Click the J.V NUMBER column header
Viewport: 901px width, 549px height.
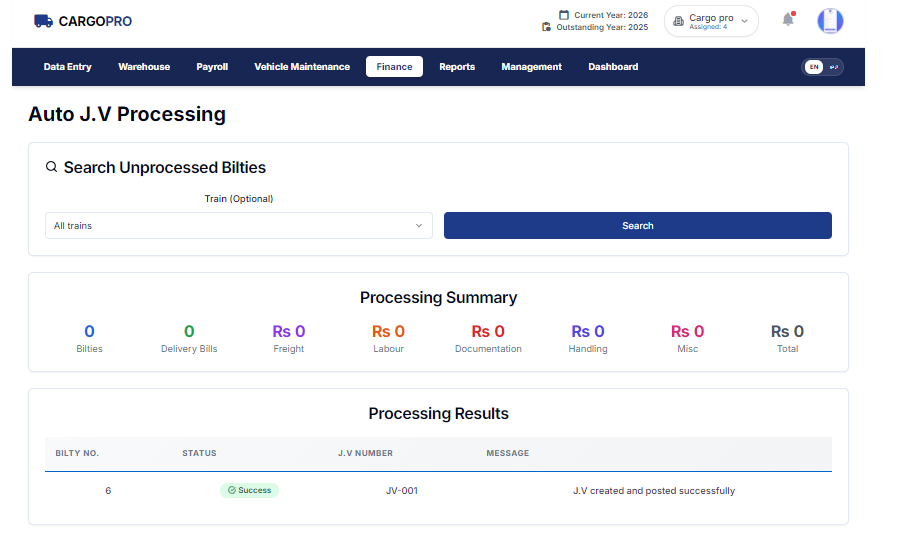(365, 453)
